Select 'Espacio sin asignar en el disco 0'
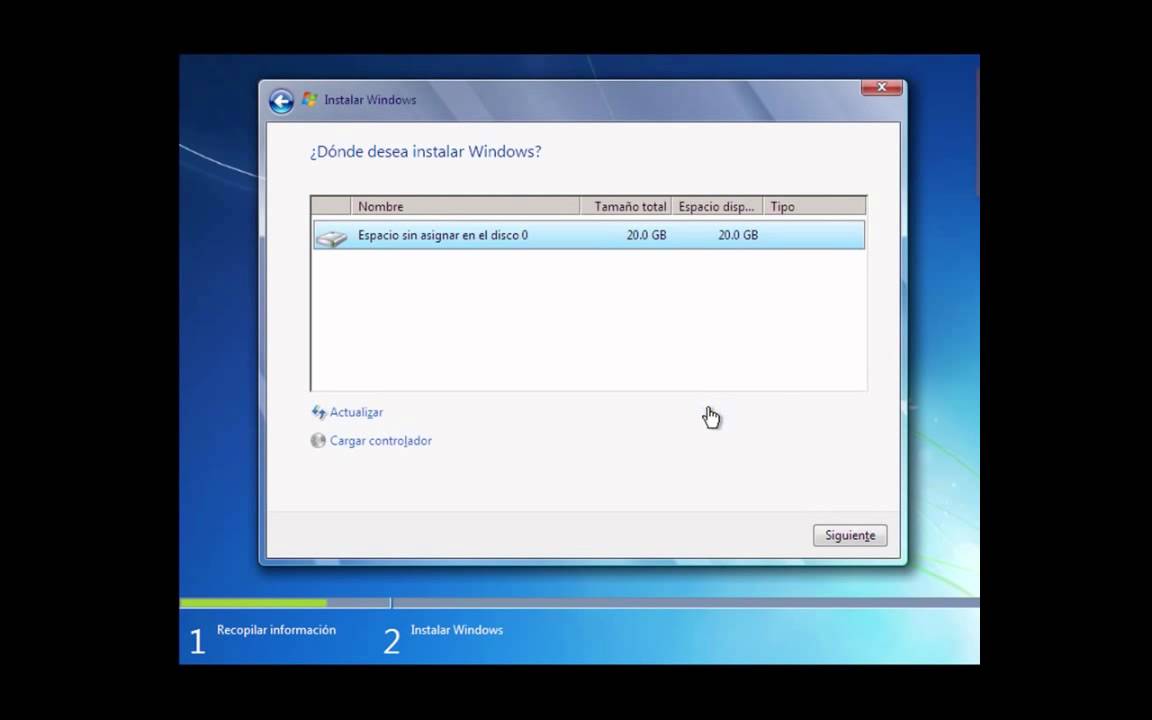 588,235
